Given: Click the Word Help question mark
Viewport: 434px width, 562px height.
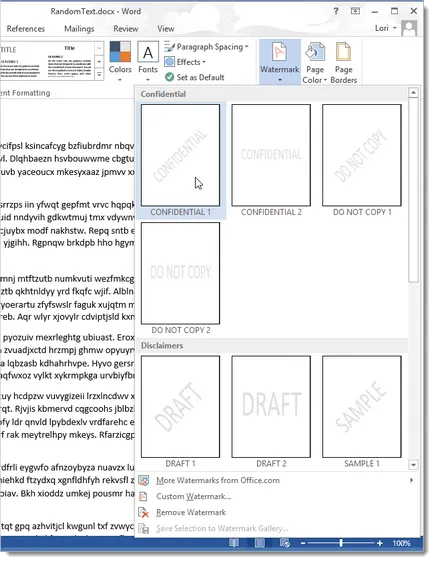Looking at the screenshot, I should (335, 11).
